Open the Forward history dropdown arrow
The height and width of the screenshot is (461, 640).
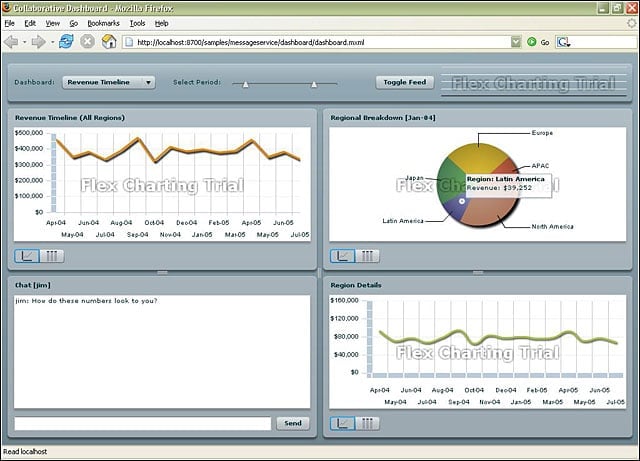(x=52, y=42)
